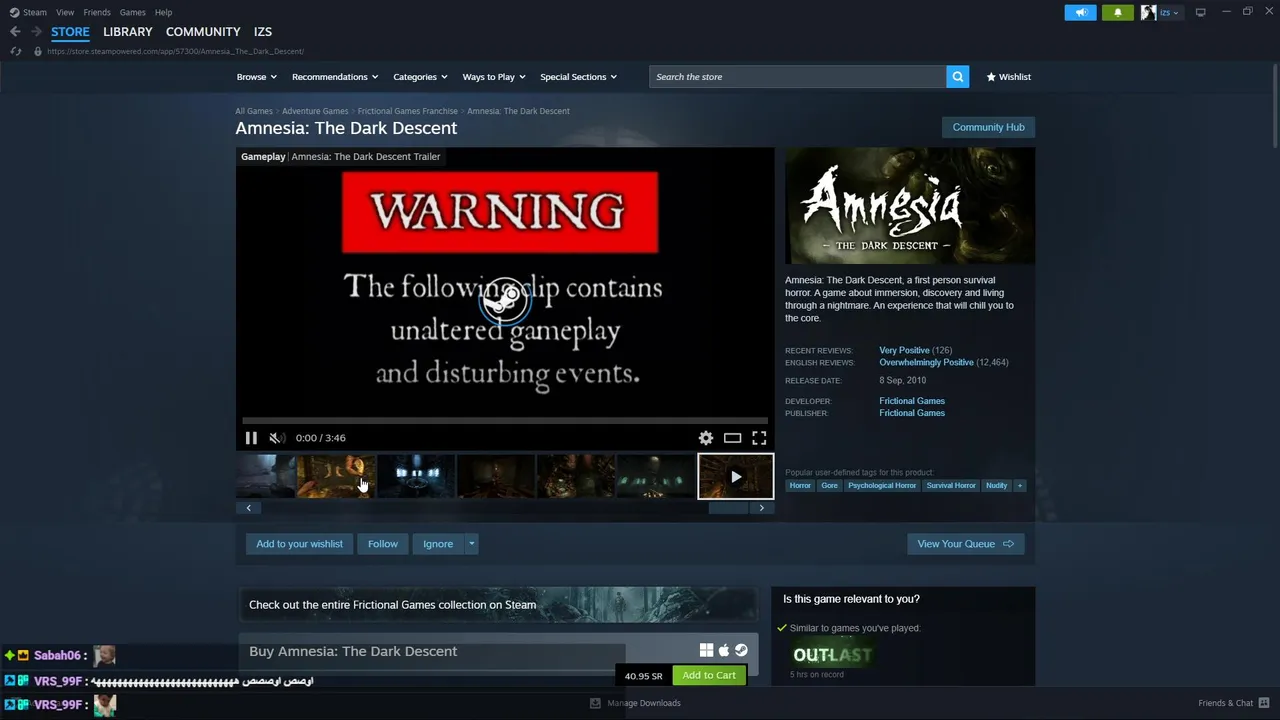Open the video settings gear

(x=706, y=438)
